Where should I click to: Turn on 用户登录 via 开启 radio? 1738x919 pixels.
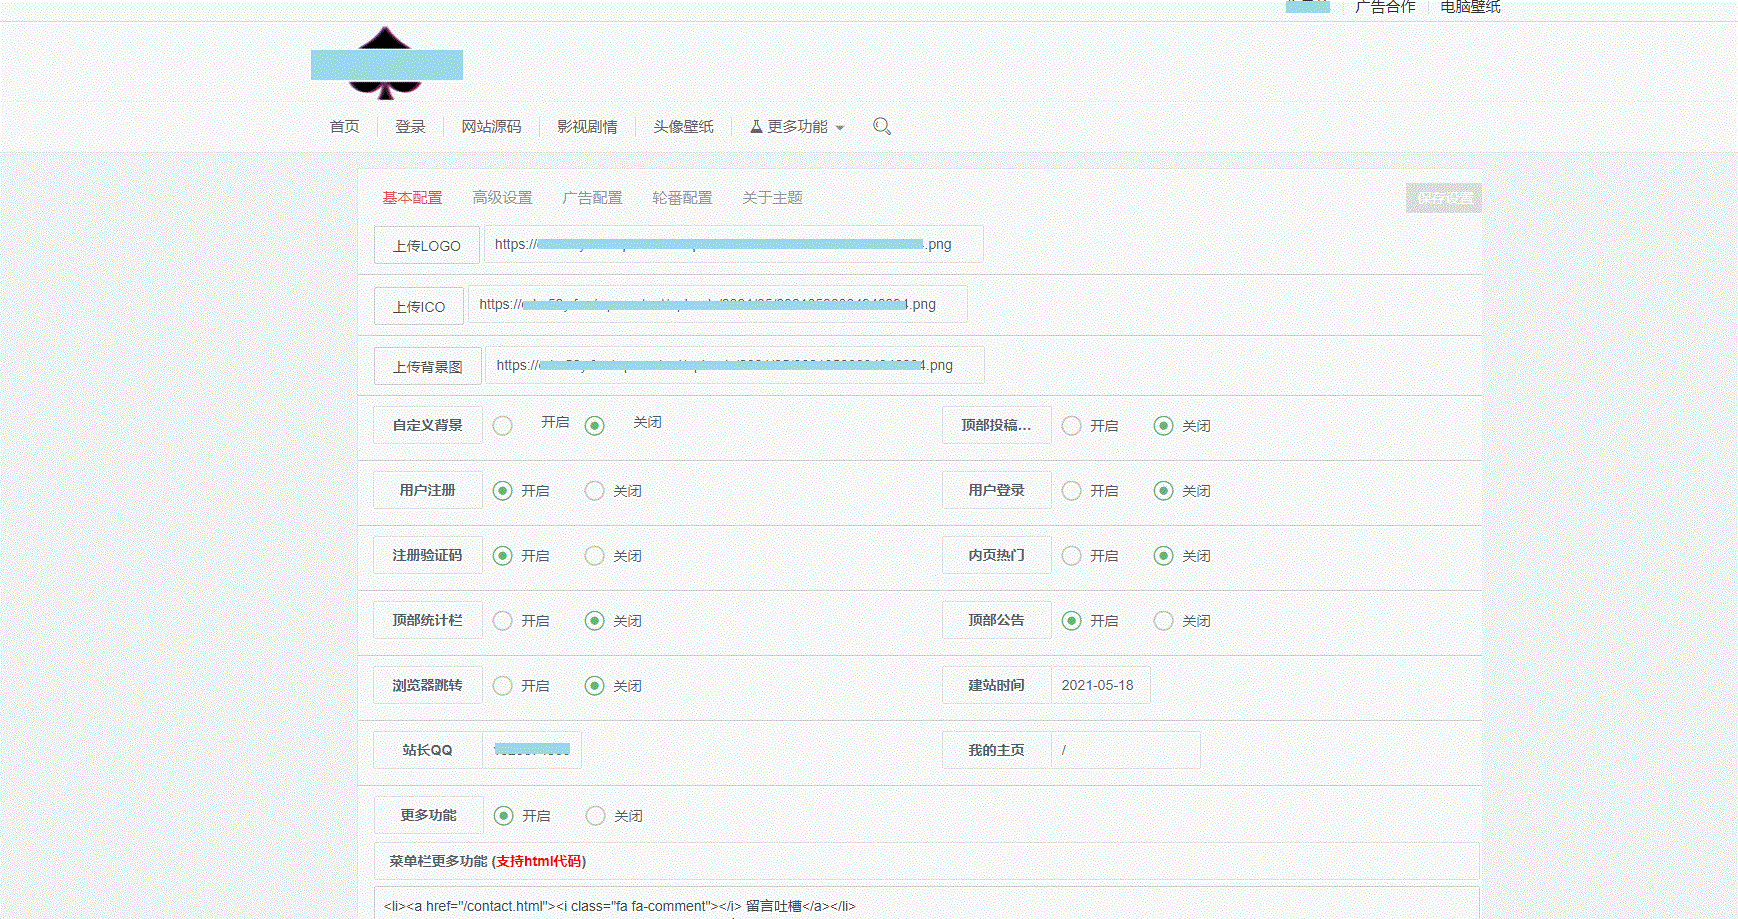click(1072, 491)
